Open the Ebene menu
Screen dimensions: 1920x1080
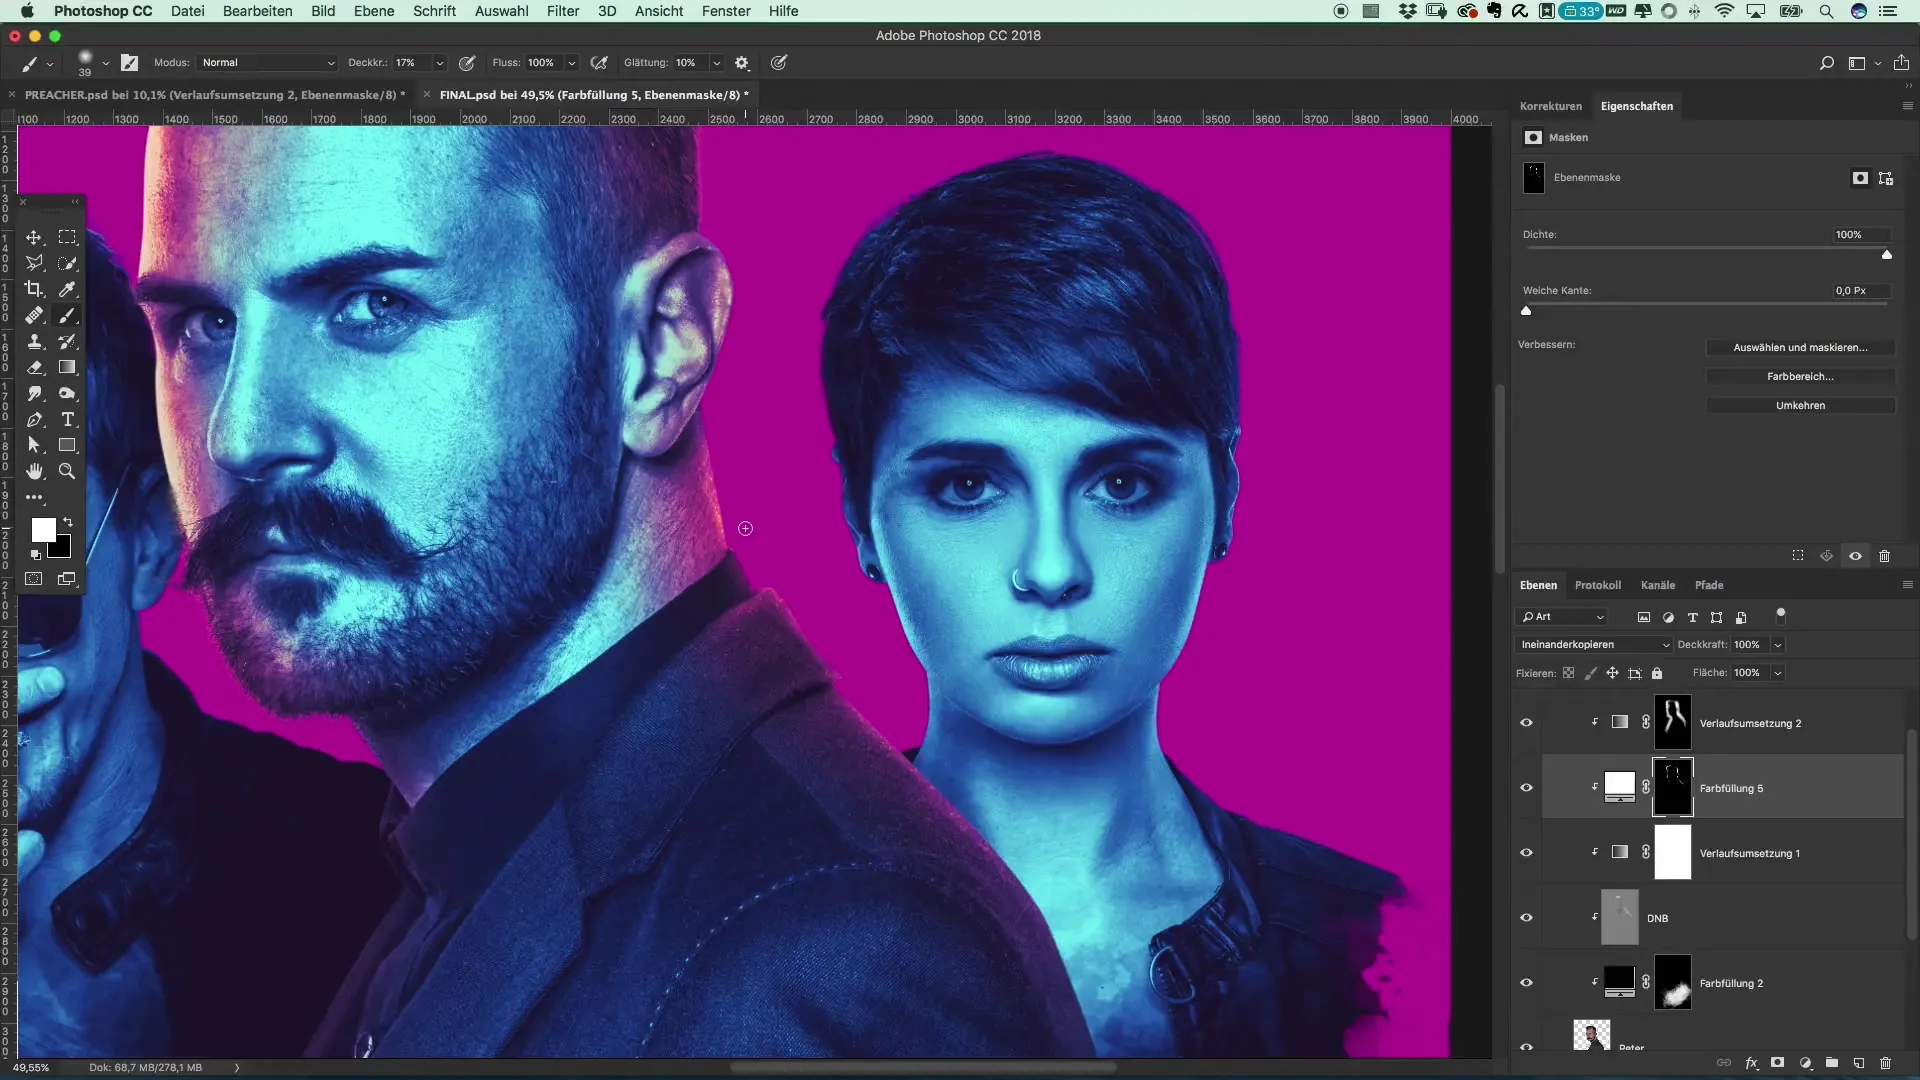(374, 11)
